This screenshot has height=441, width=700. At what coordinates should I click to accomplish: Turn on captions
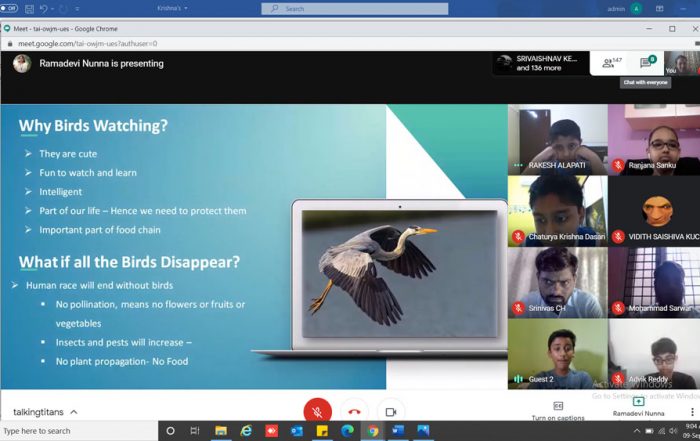point(558,411)
